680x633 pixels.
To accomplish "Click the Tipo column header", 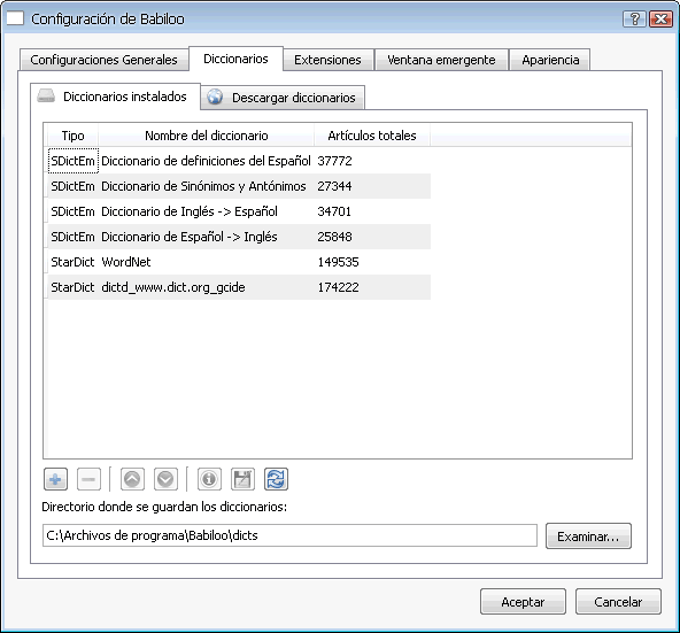I will [72, 135].
